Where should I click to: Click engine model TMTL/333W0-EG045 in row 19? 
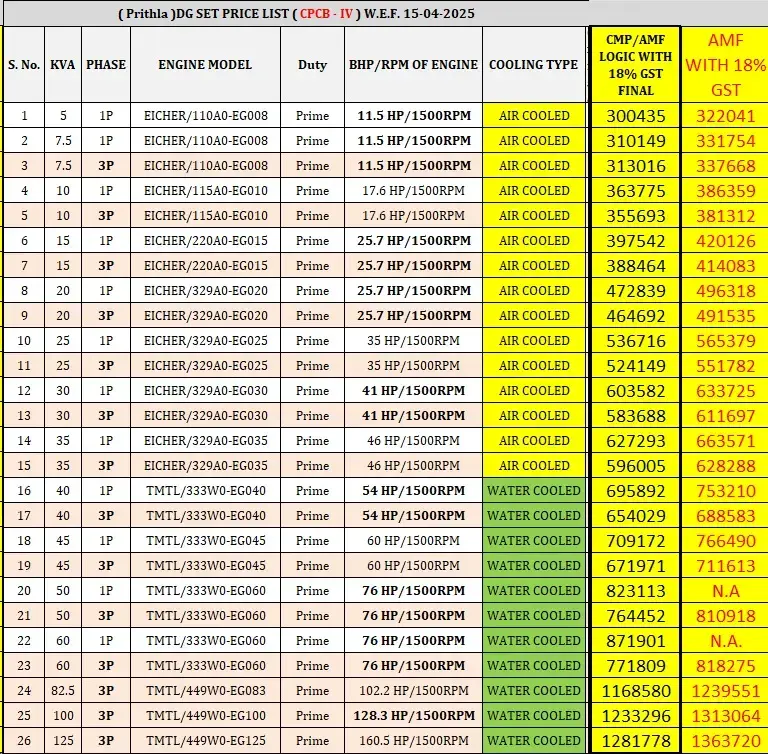[206, 565]
